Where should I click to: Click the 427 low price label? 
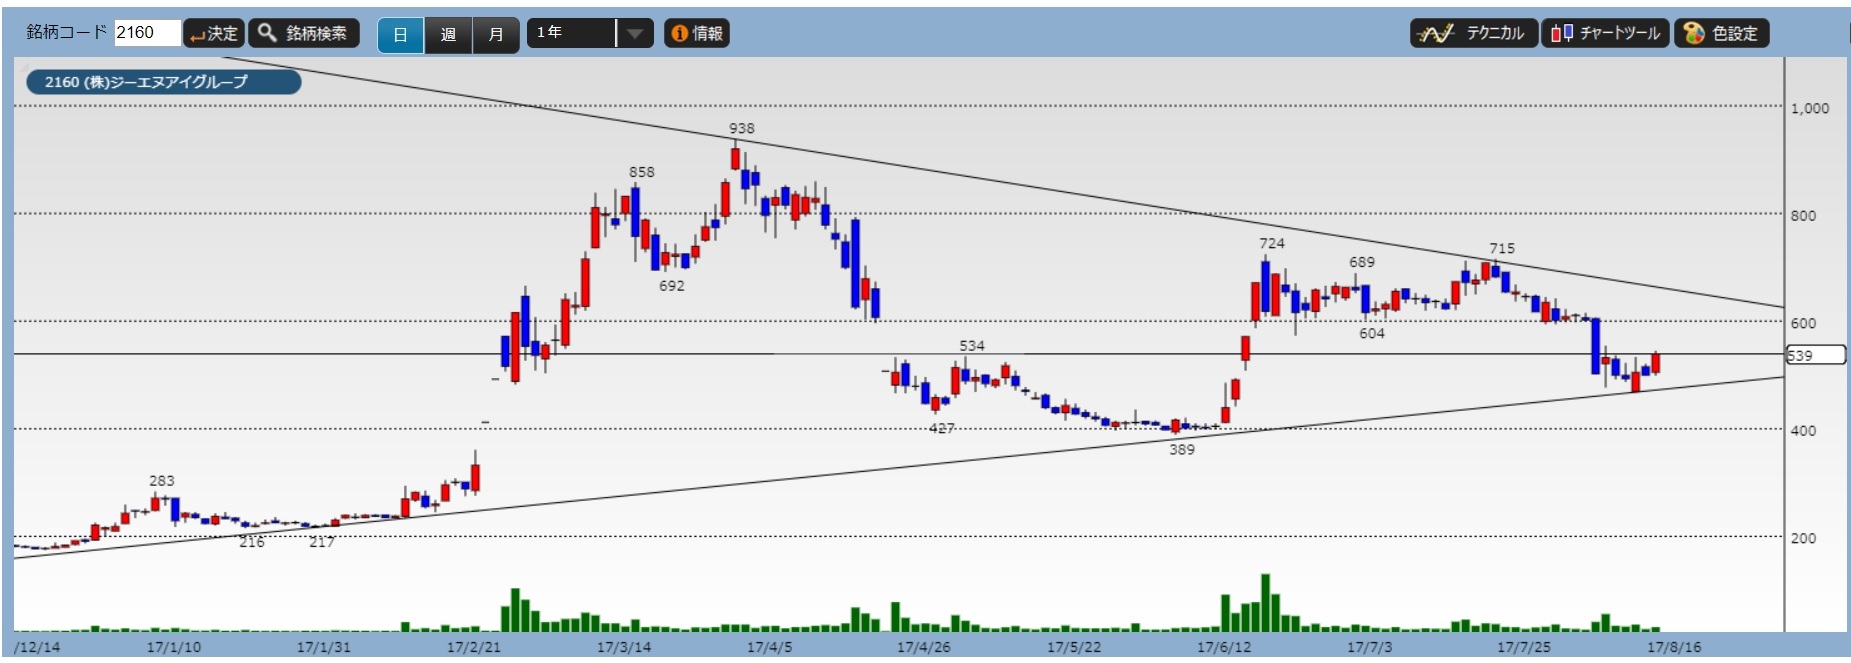[942, 428]
